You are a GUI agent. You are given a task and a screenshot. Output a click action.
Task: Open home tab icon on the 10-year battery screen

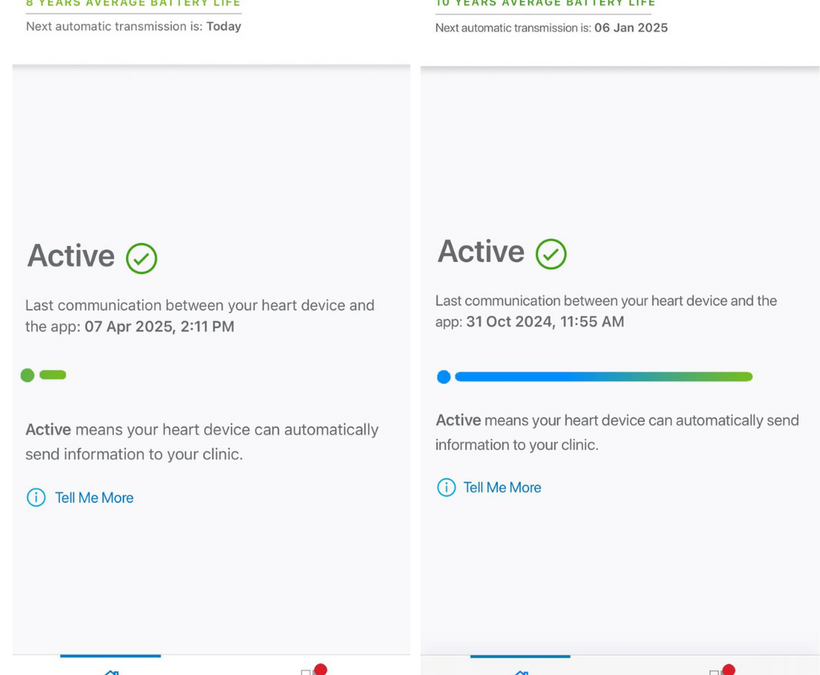[521, 671]
